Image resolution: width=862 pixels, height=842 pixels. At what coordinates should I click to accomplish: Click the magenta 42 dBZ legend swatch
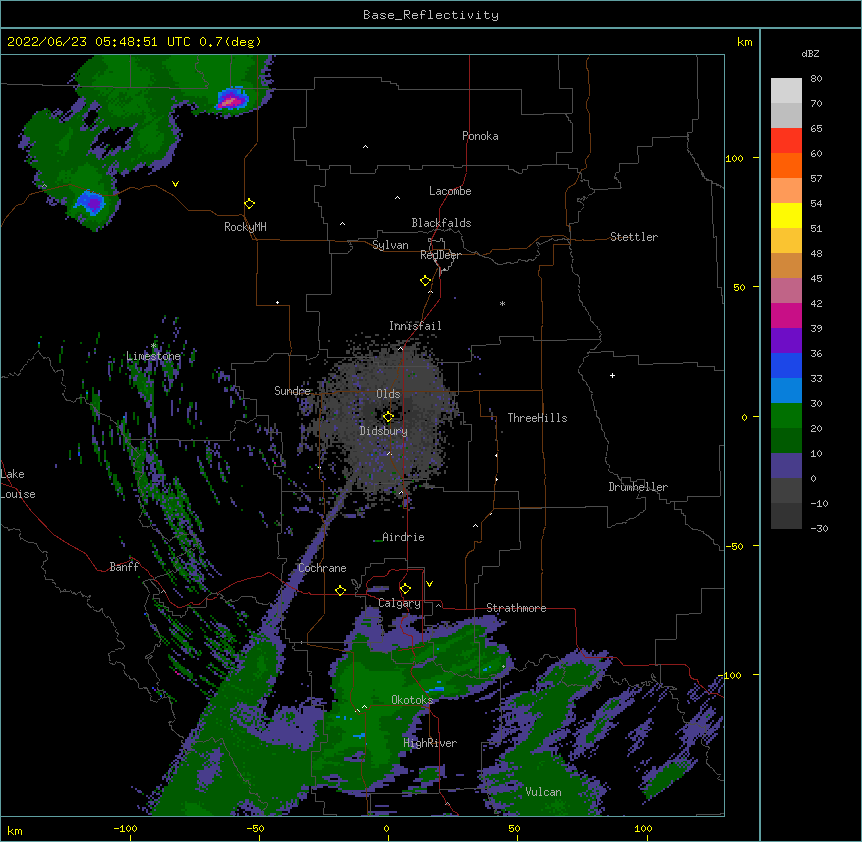786,315
